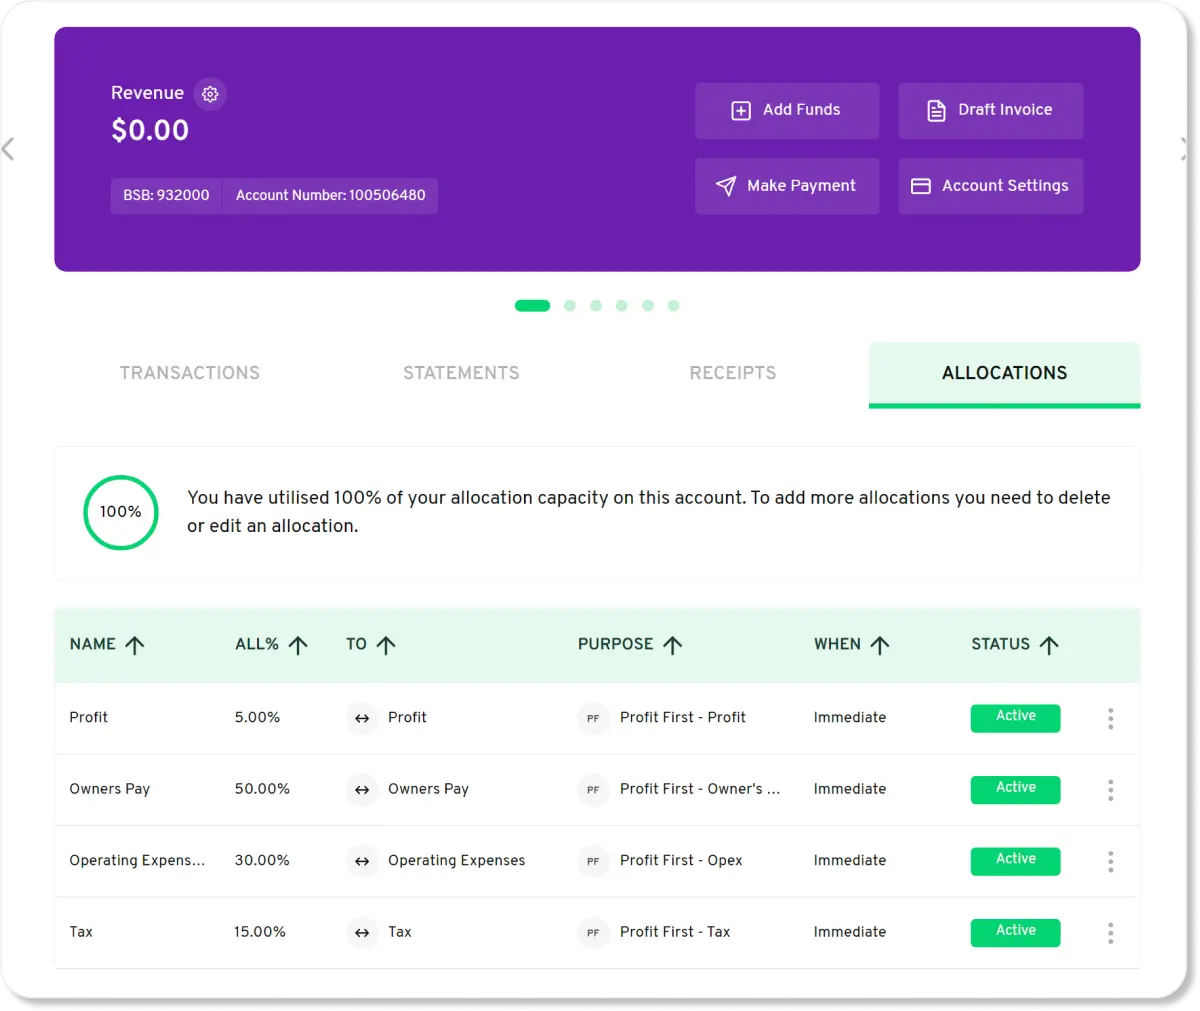Screen dimensions: 1200x1011
Task: Open the Revenue account settings gear icon
Action: (210, 93)
